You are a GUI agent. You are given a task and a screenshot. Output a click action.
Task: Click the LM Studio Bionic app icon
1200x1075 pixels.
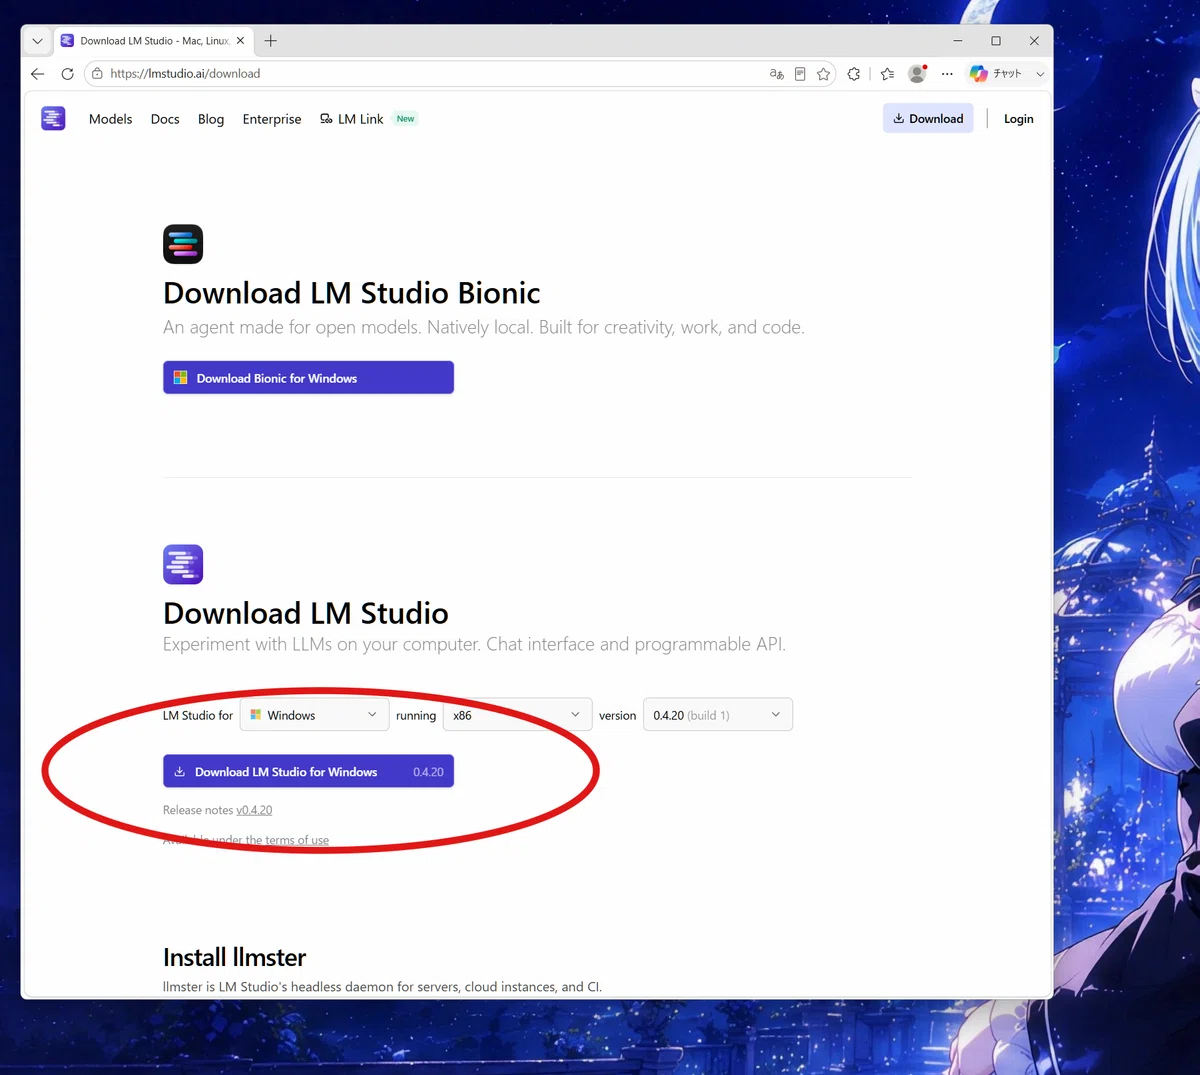tap(183, 244)
